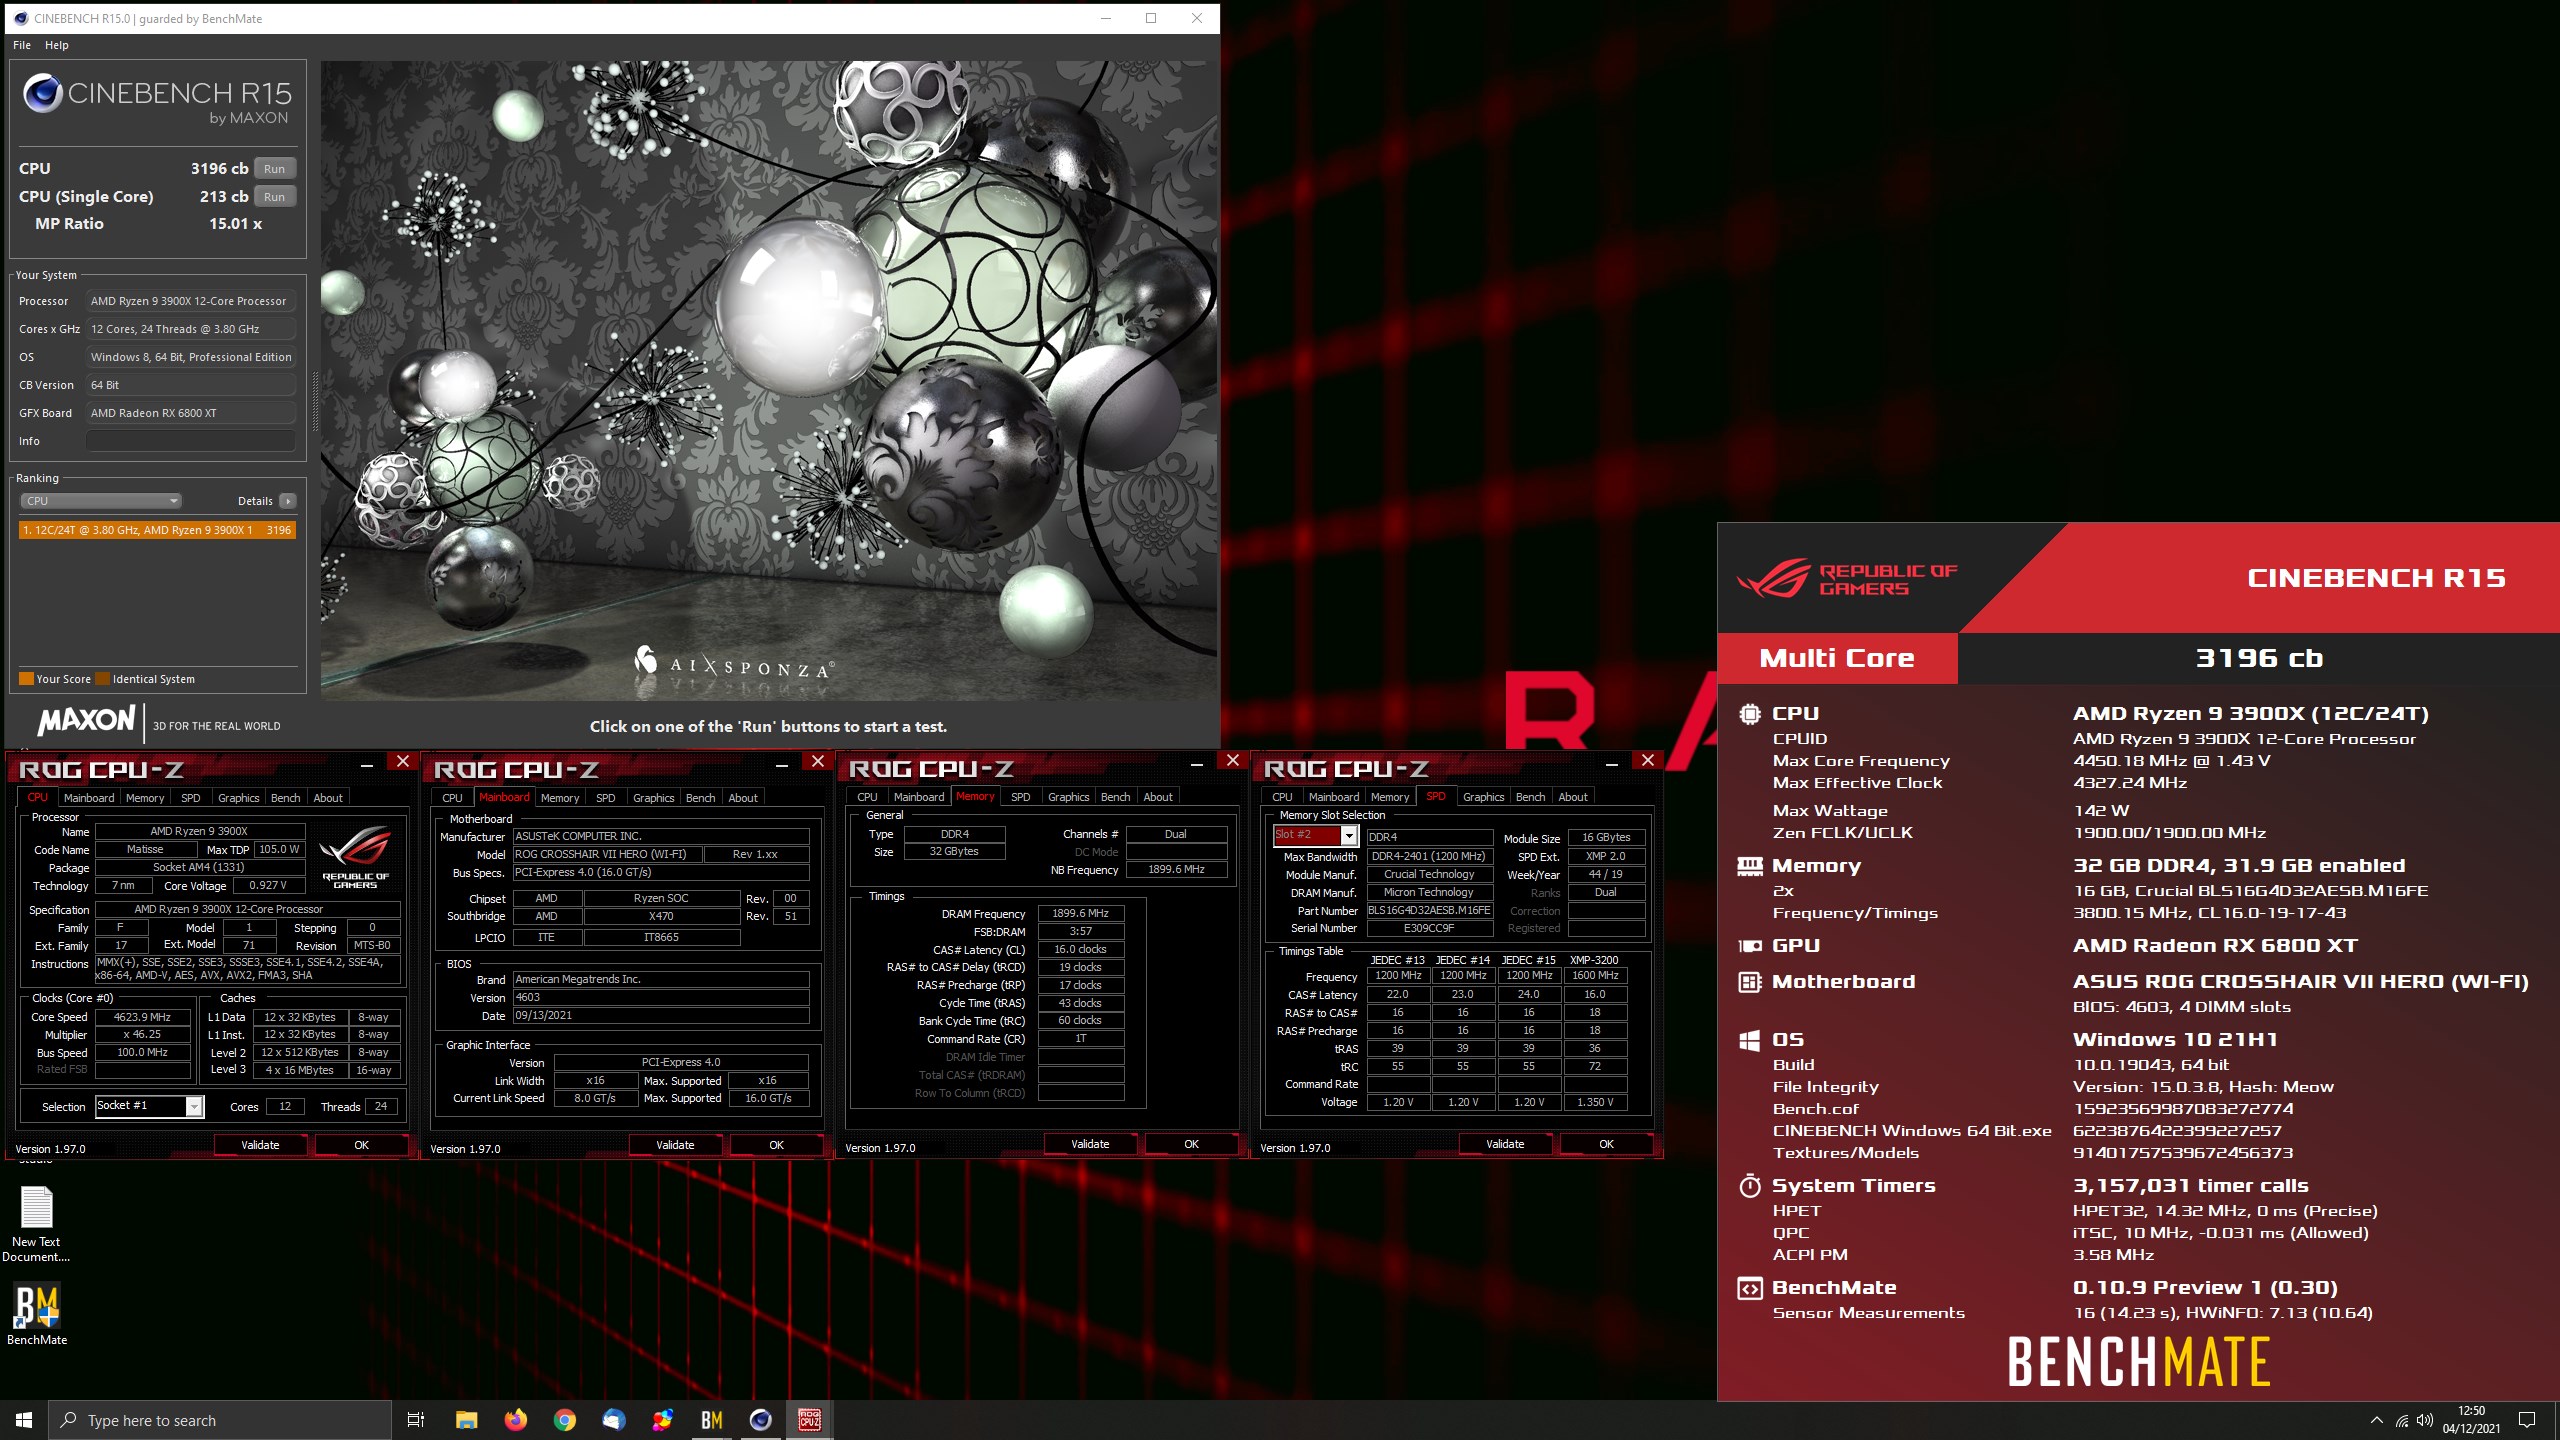Open Graphics tab in CPU-Z Mainboard window
Screen dimensions: 2560x1440
(x=653, y=798)
